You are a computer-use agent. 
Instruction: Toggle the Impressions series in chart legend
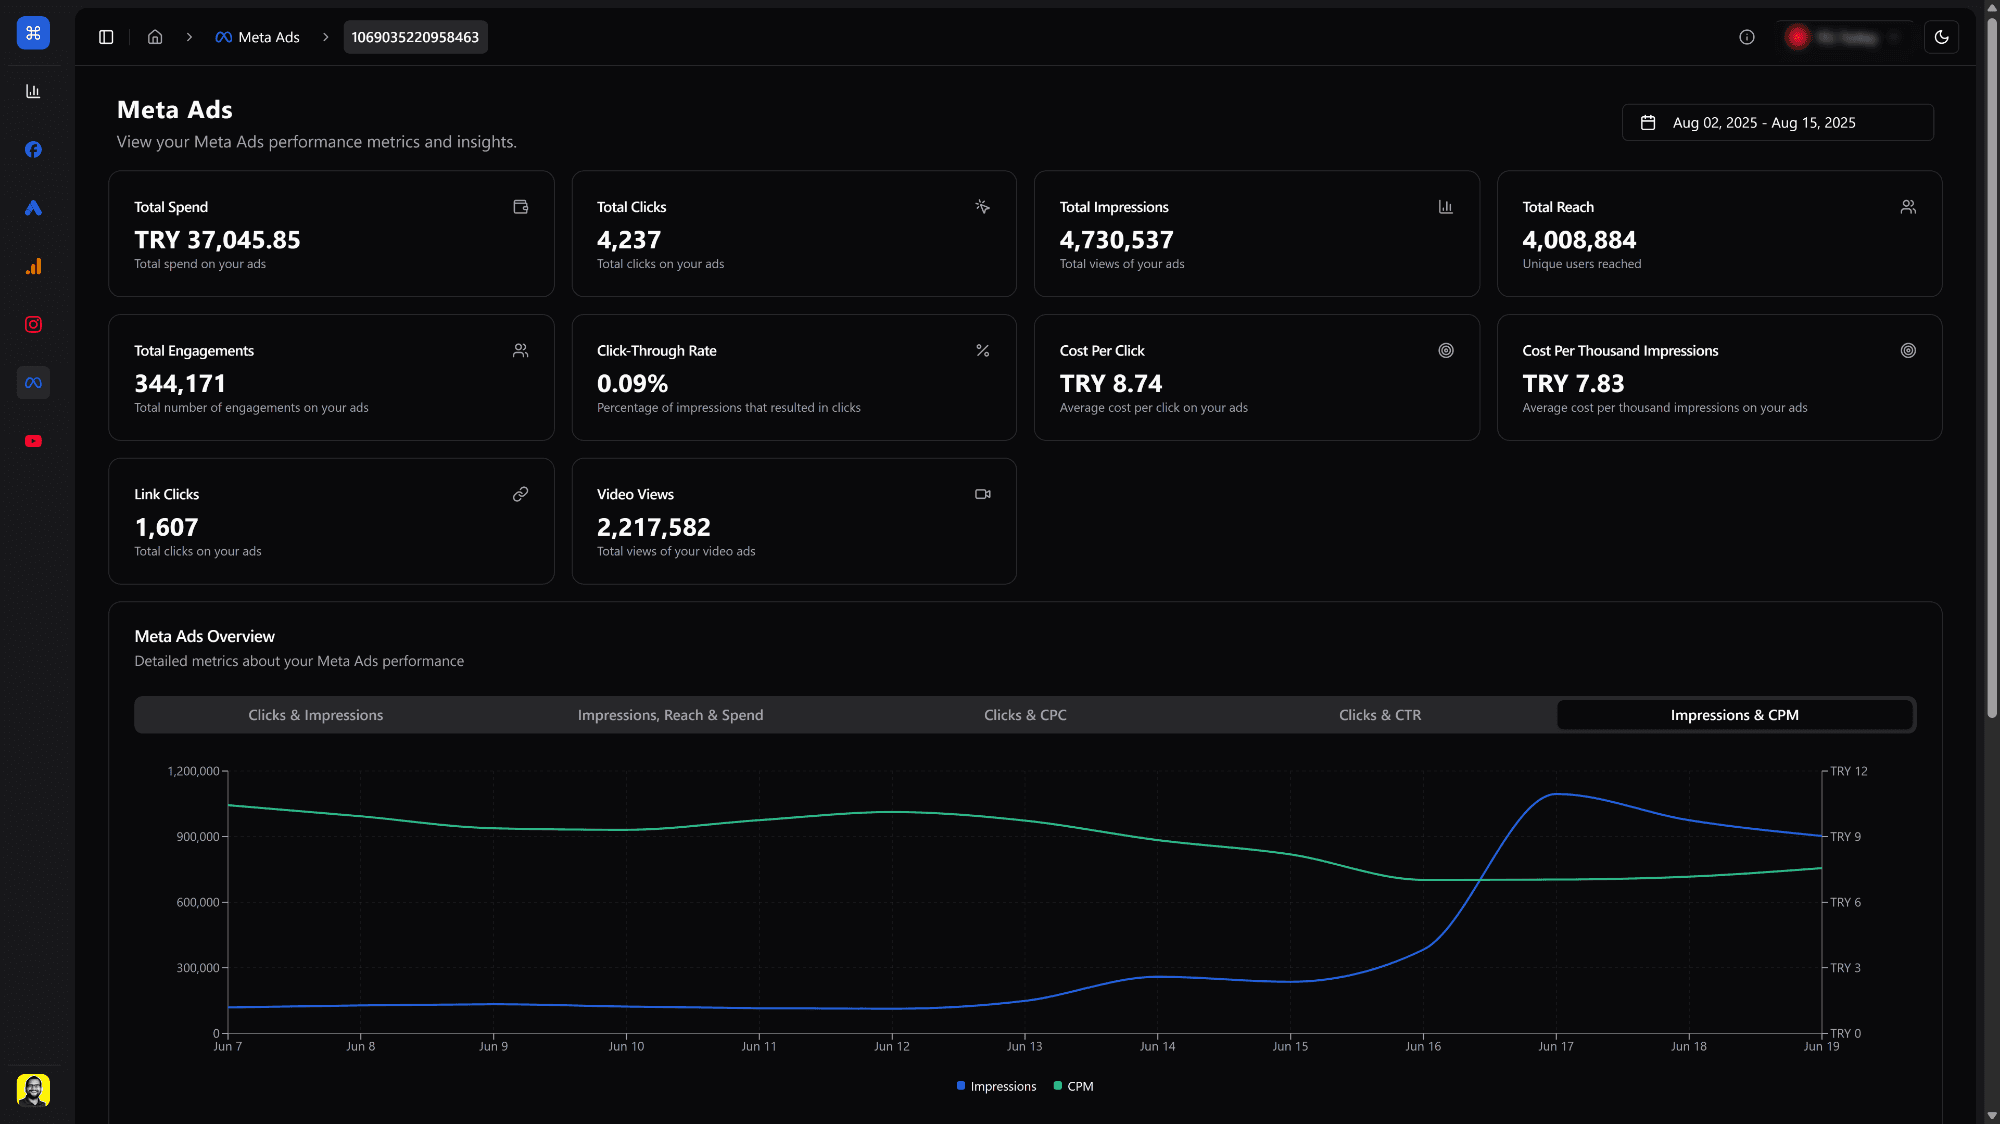pyautogui.click(x=996, y=1086)
